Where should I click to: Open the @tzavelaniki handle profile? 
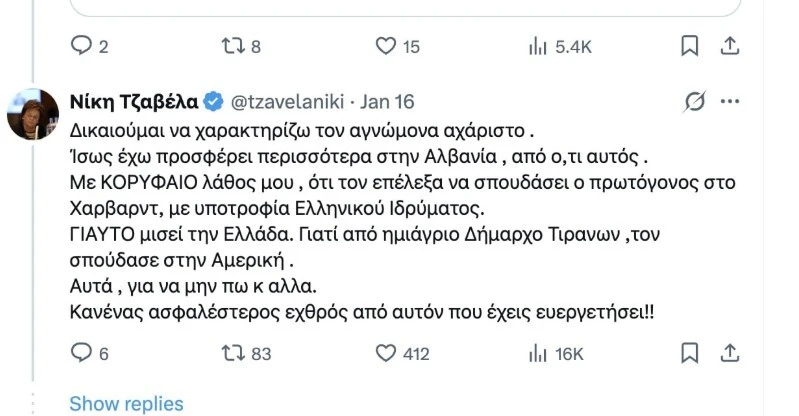pyautogui.click(x=288, y=102)
